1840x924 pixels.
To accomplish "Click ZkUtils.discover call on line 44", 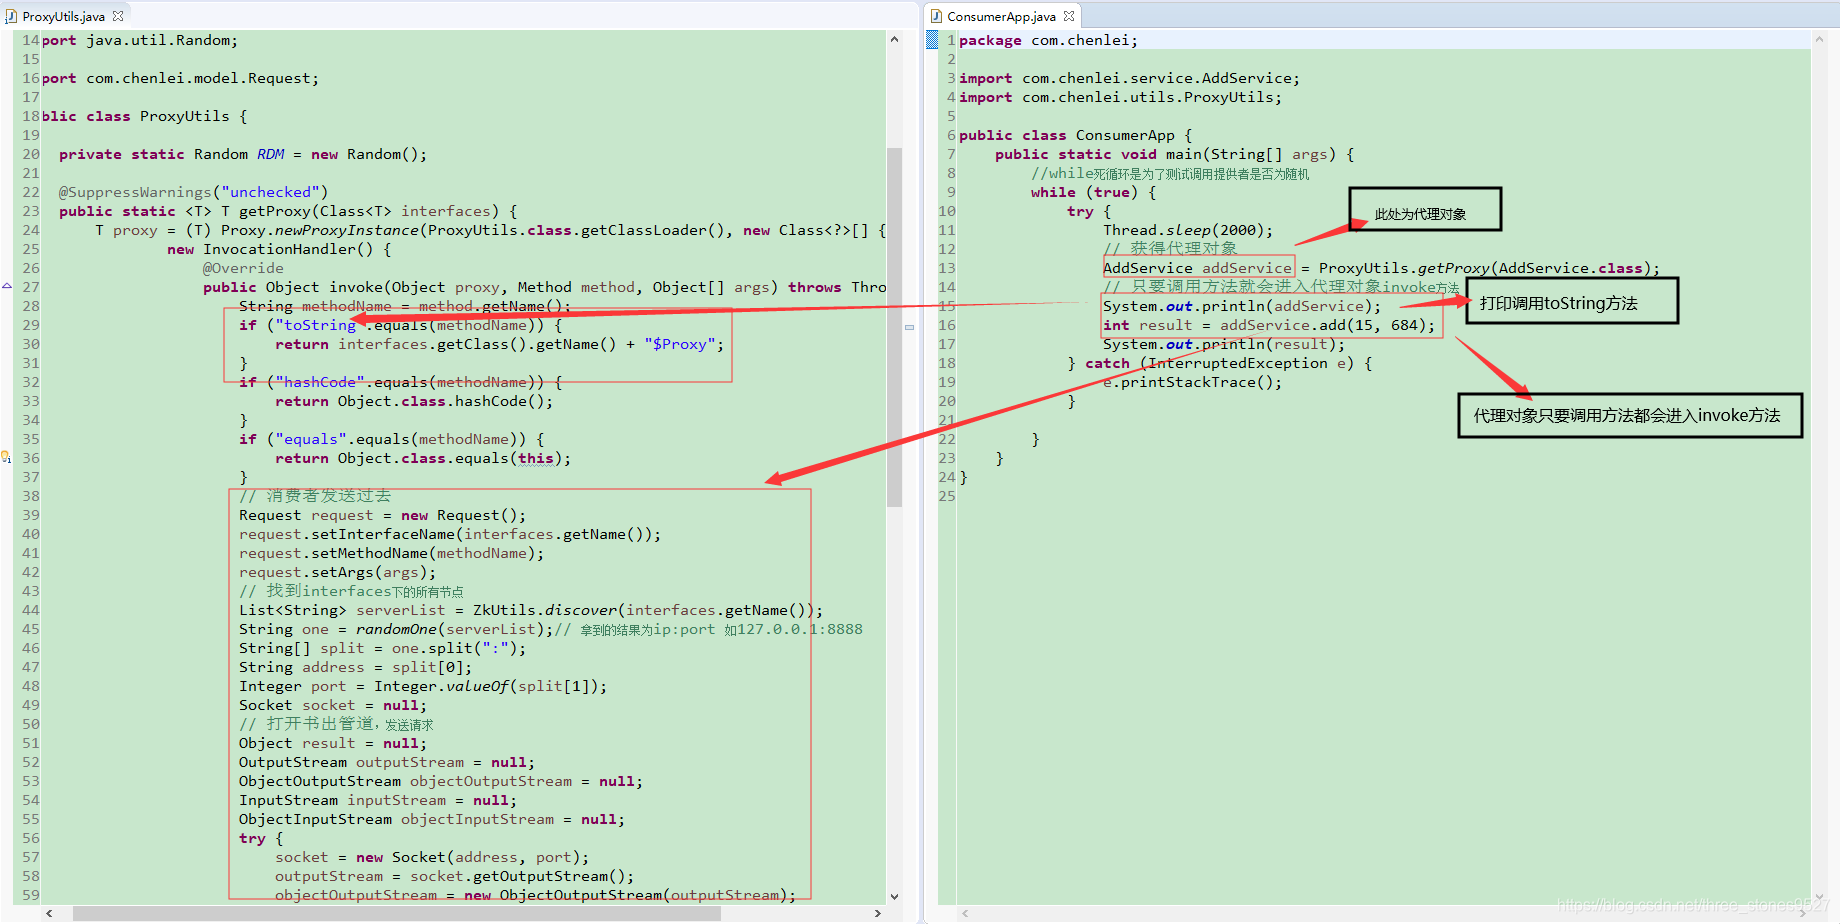I will (545, 610).
